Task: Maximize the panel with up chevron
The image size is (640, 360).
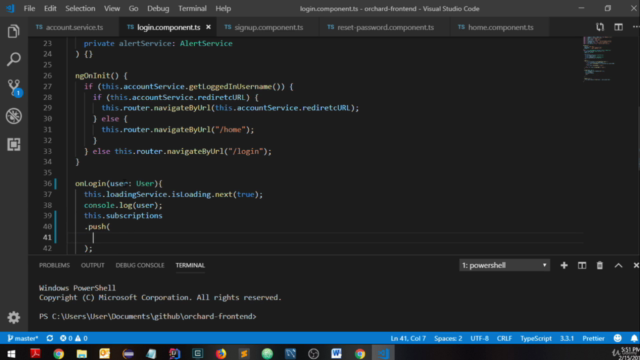Action: click(618, 265)
